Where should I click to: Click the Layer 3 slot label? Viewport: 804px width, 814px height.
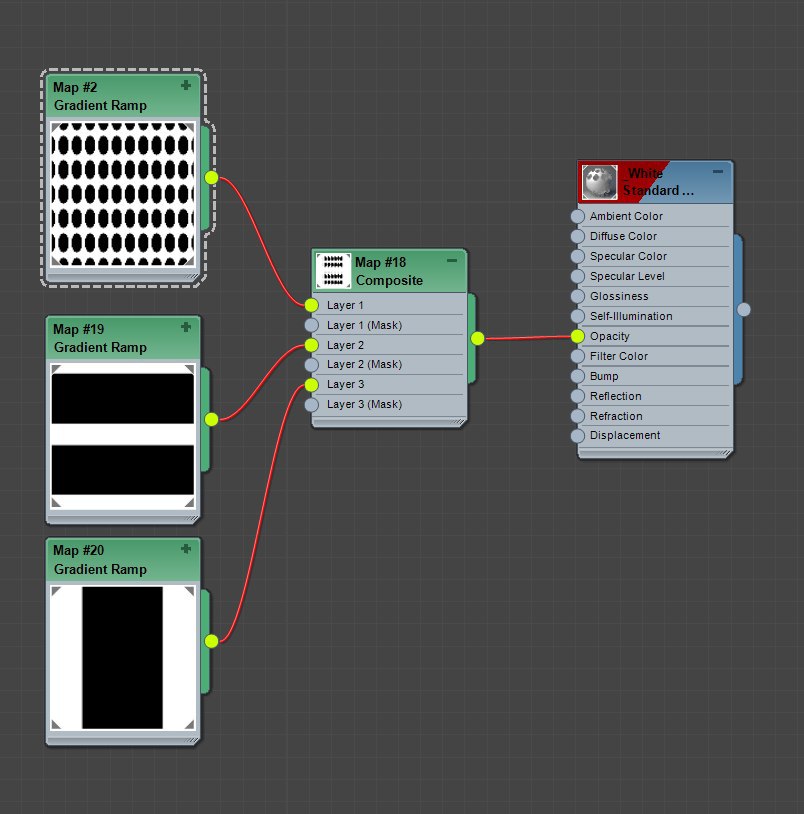click(345, 385)
